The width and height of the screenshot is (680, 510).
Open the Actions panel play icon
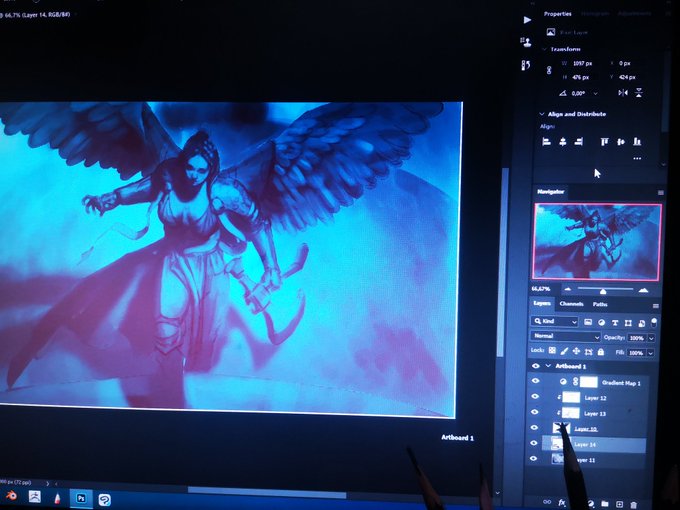(527, 20)
